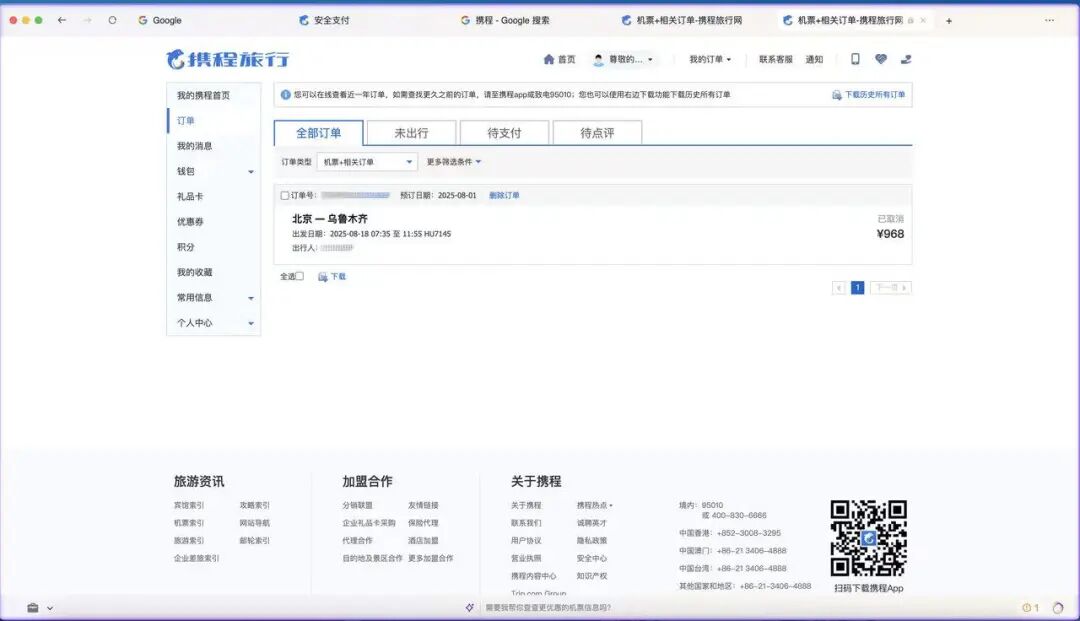Toggle the 全选 select-all checkbox
1080x621 pixels.
[300, 276]
